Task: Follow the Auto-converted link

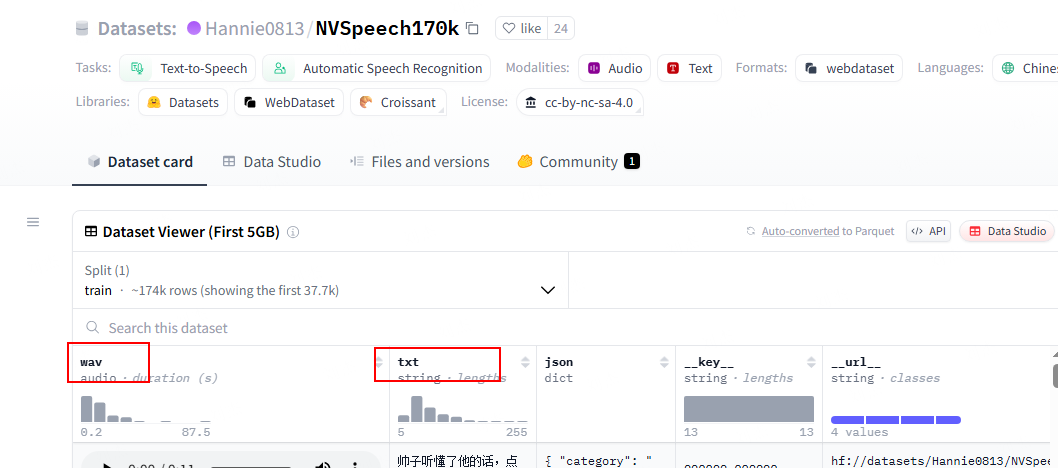Action: pyautogui.click(x=800, y=231)
